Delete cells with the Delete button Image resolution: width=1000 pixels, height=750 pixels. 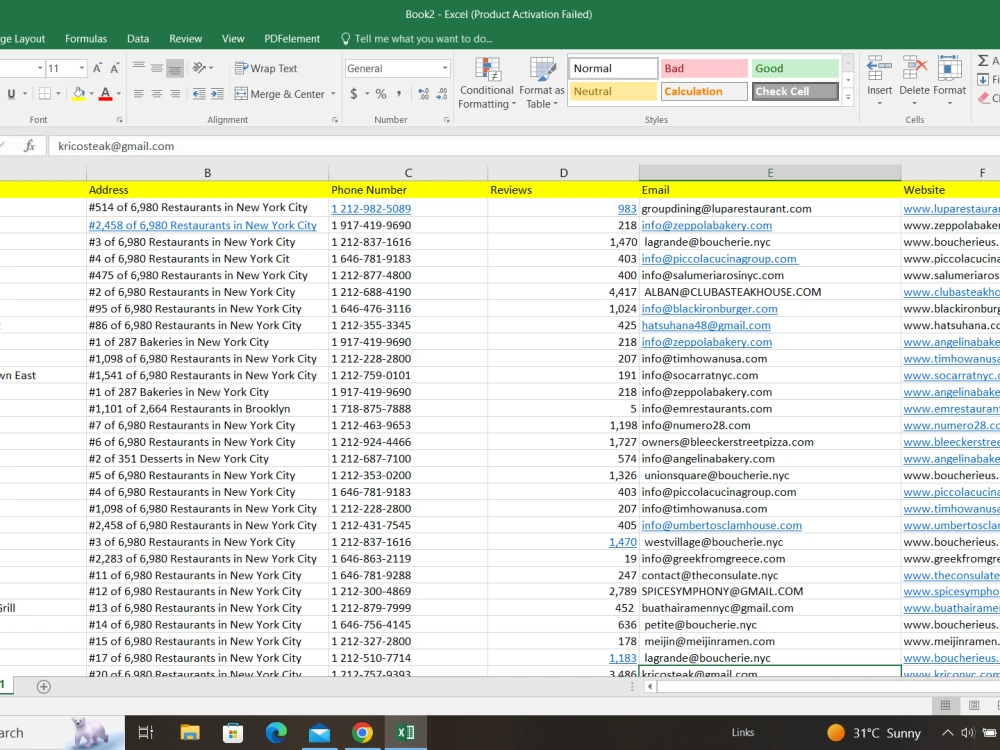(x=915, y=81)
